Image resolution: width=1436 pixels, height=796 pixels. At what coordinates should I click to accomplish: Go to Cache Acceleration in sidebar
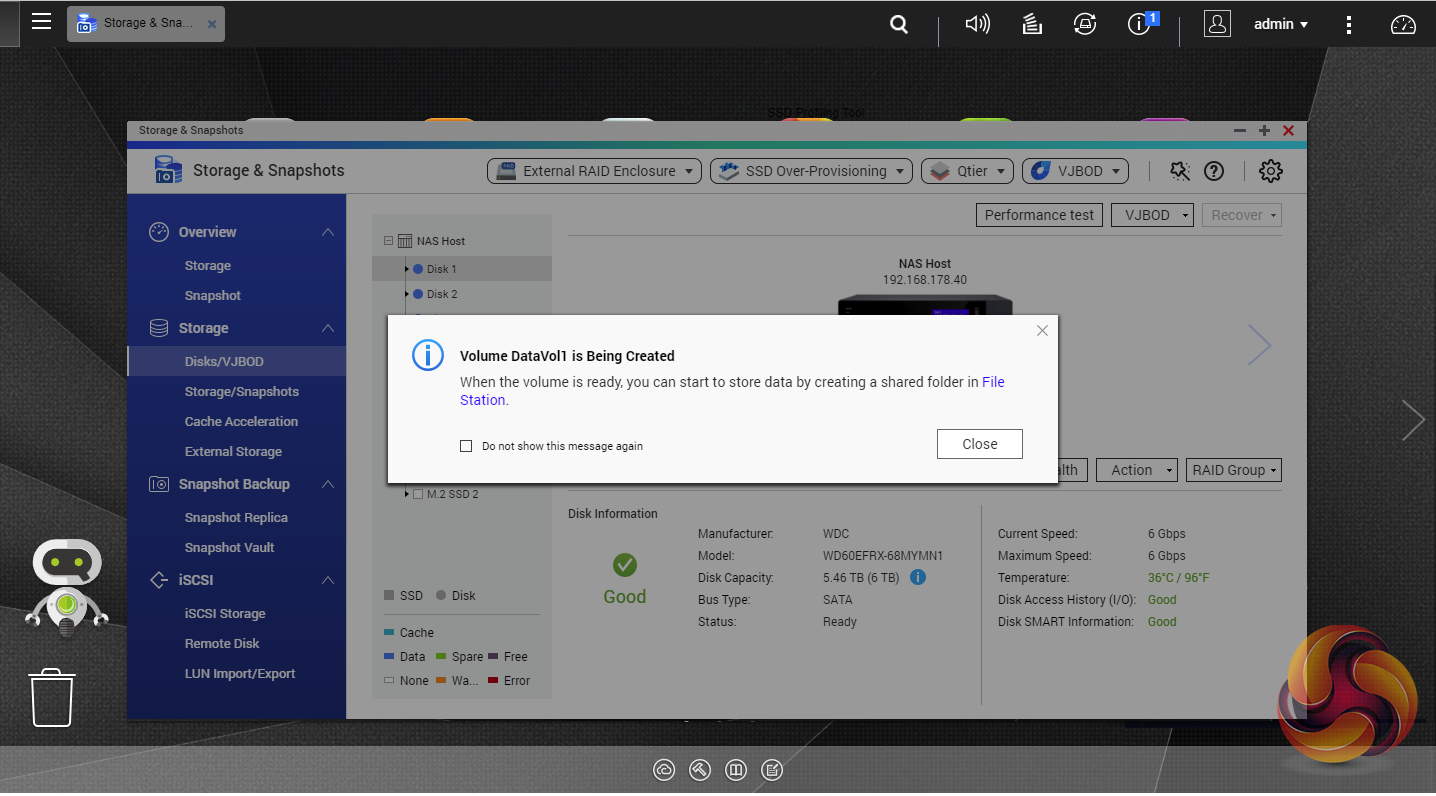241,422
